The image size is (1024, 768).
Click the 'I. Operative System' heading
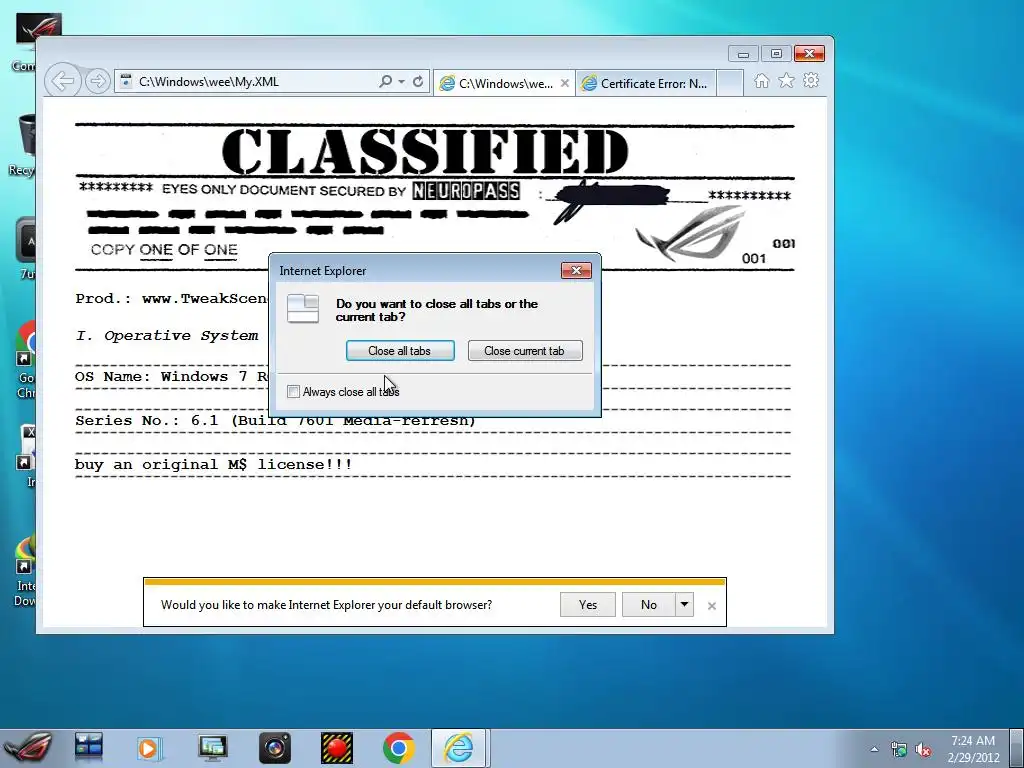(167, 336)
